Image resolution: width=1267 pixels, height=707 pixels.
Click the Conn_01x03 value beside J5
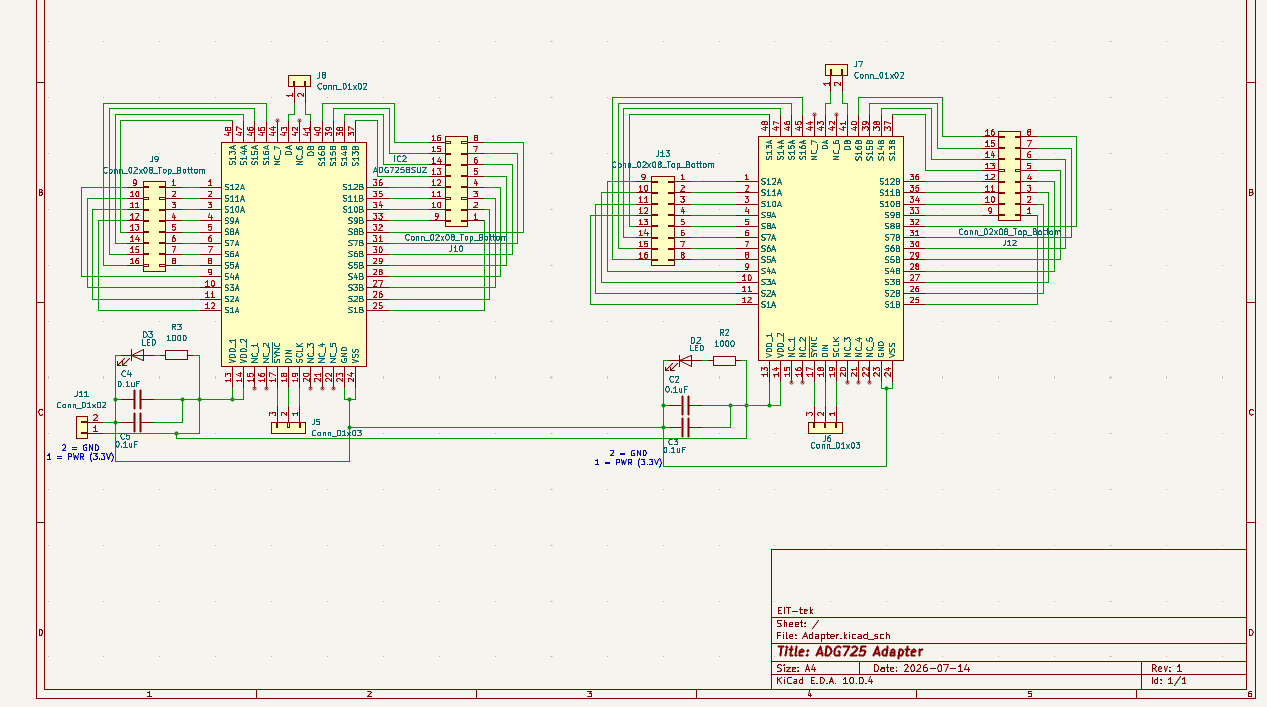coord(336,433)
